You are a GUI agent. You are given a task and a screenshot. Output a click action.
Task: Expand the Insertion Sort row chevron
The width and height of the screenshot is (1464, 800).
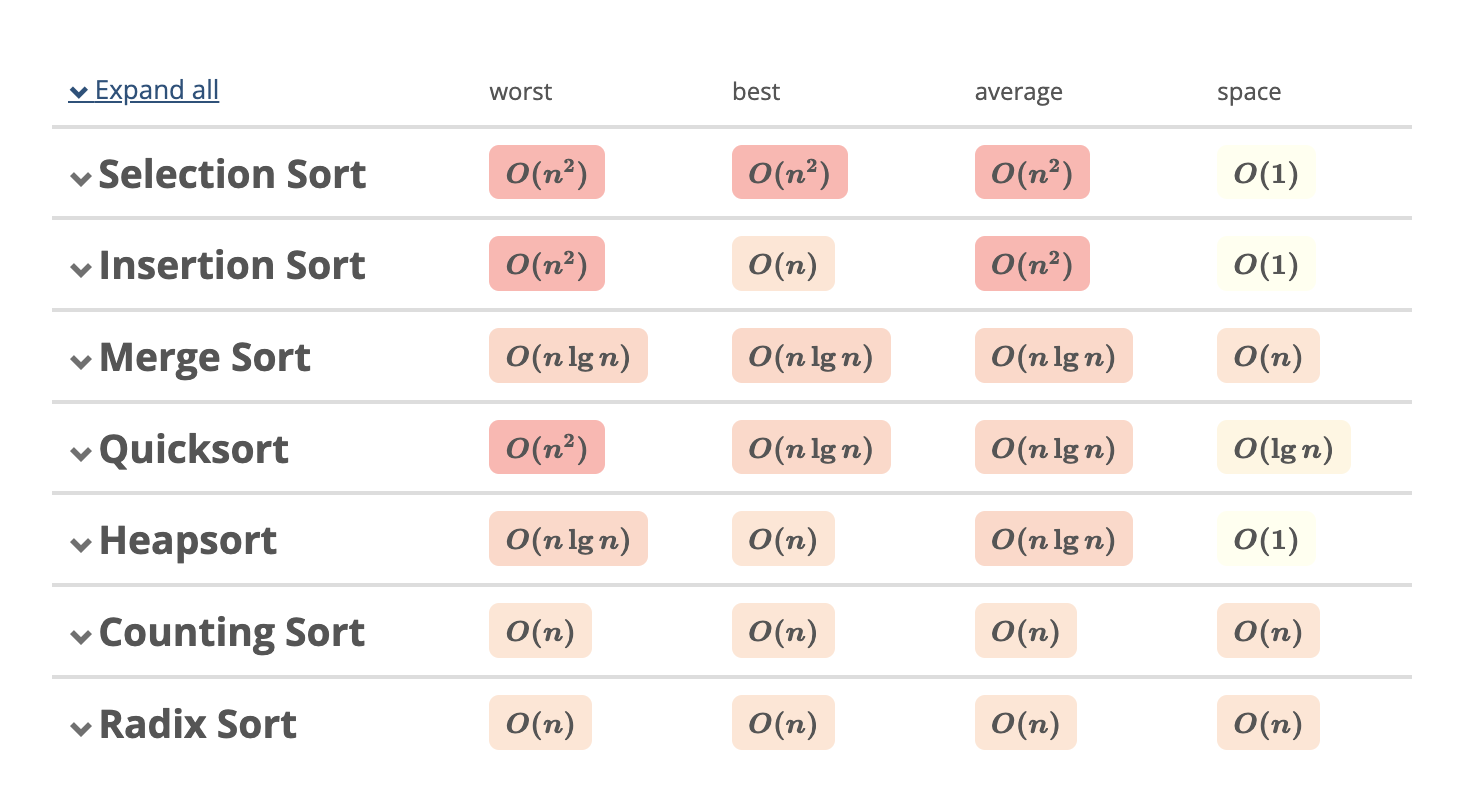(x=81, y=270)
